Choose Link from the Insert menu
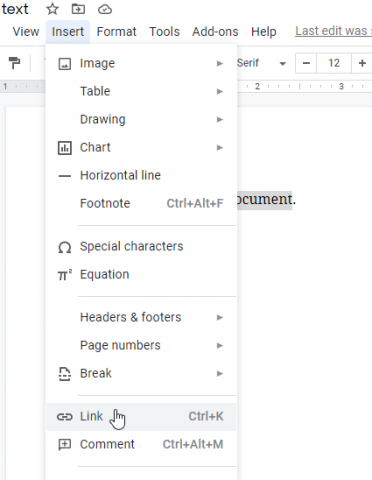 (x=141, y=417)
